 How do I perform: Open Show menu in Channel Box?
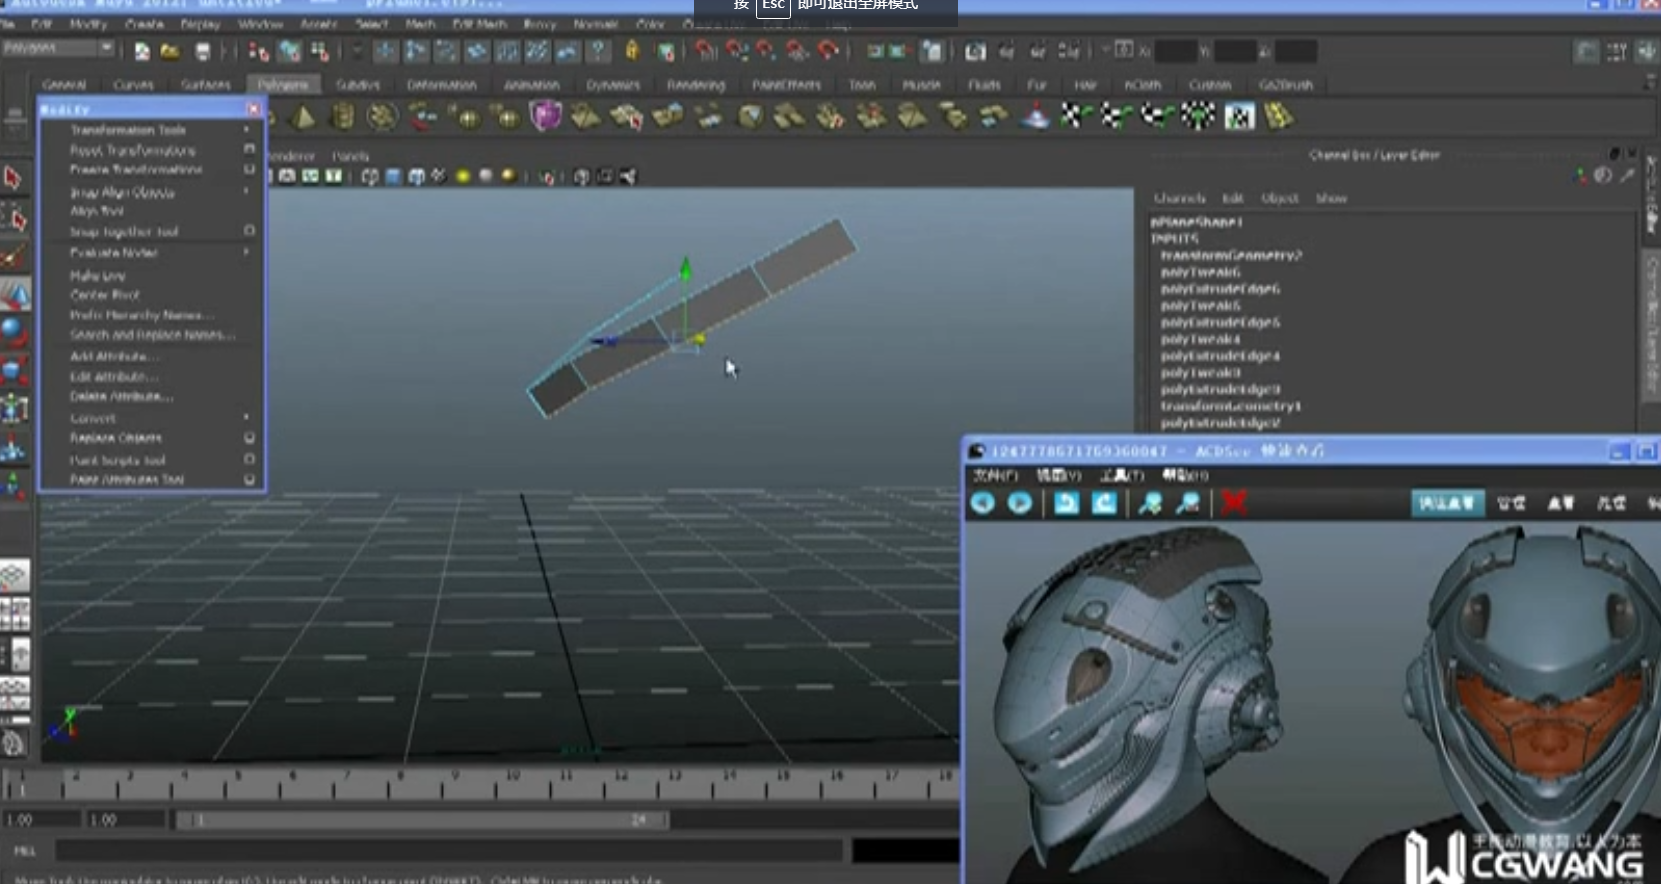coord(1331,198)
